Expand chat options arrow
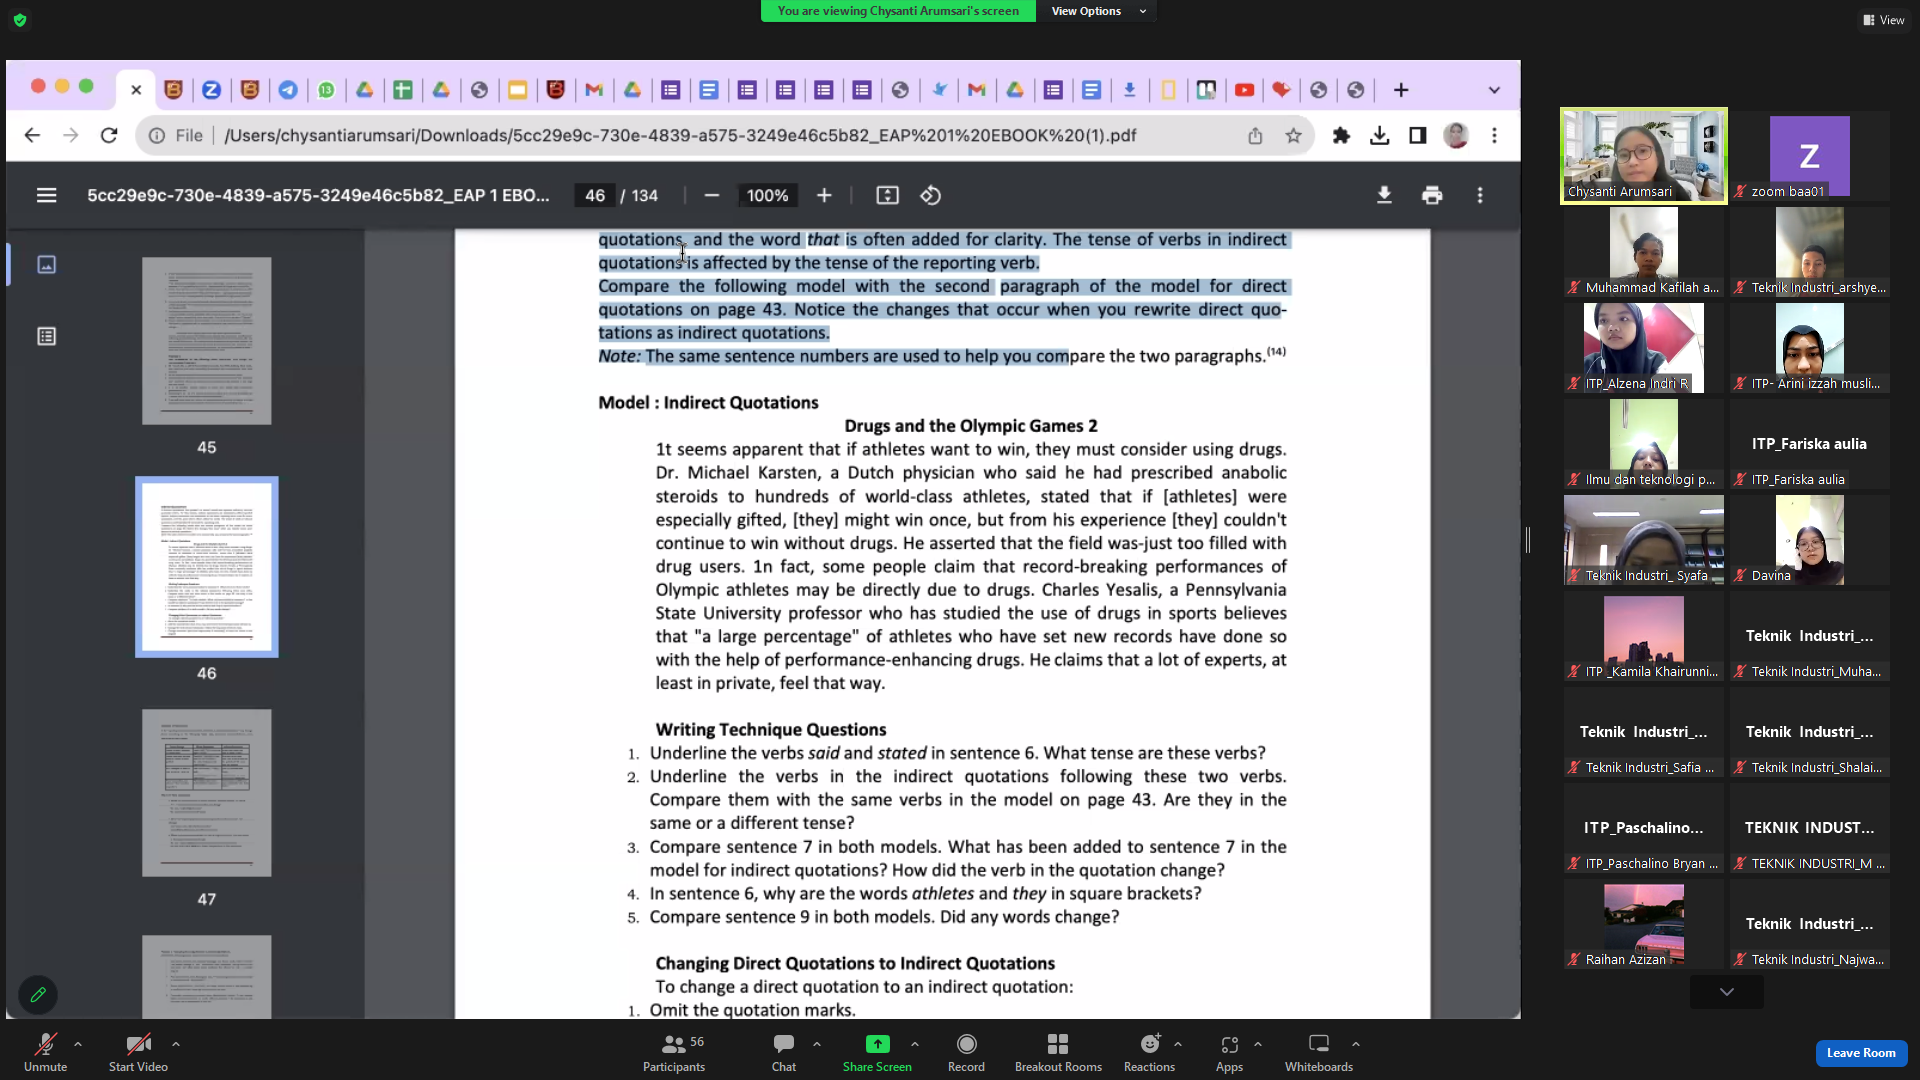This screenshot has height=1080, width=1920. point(817,1044)
